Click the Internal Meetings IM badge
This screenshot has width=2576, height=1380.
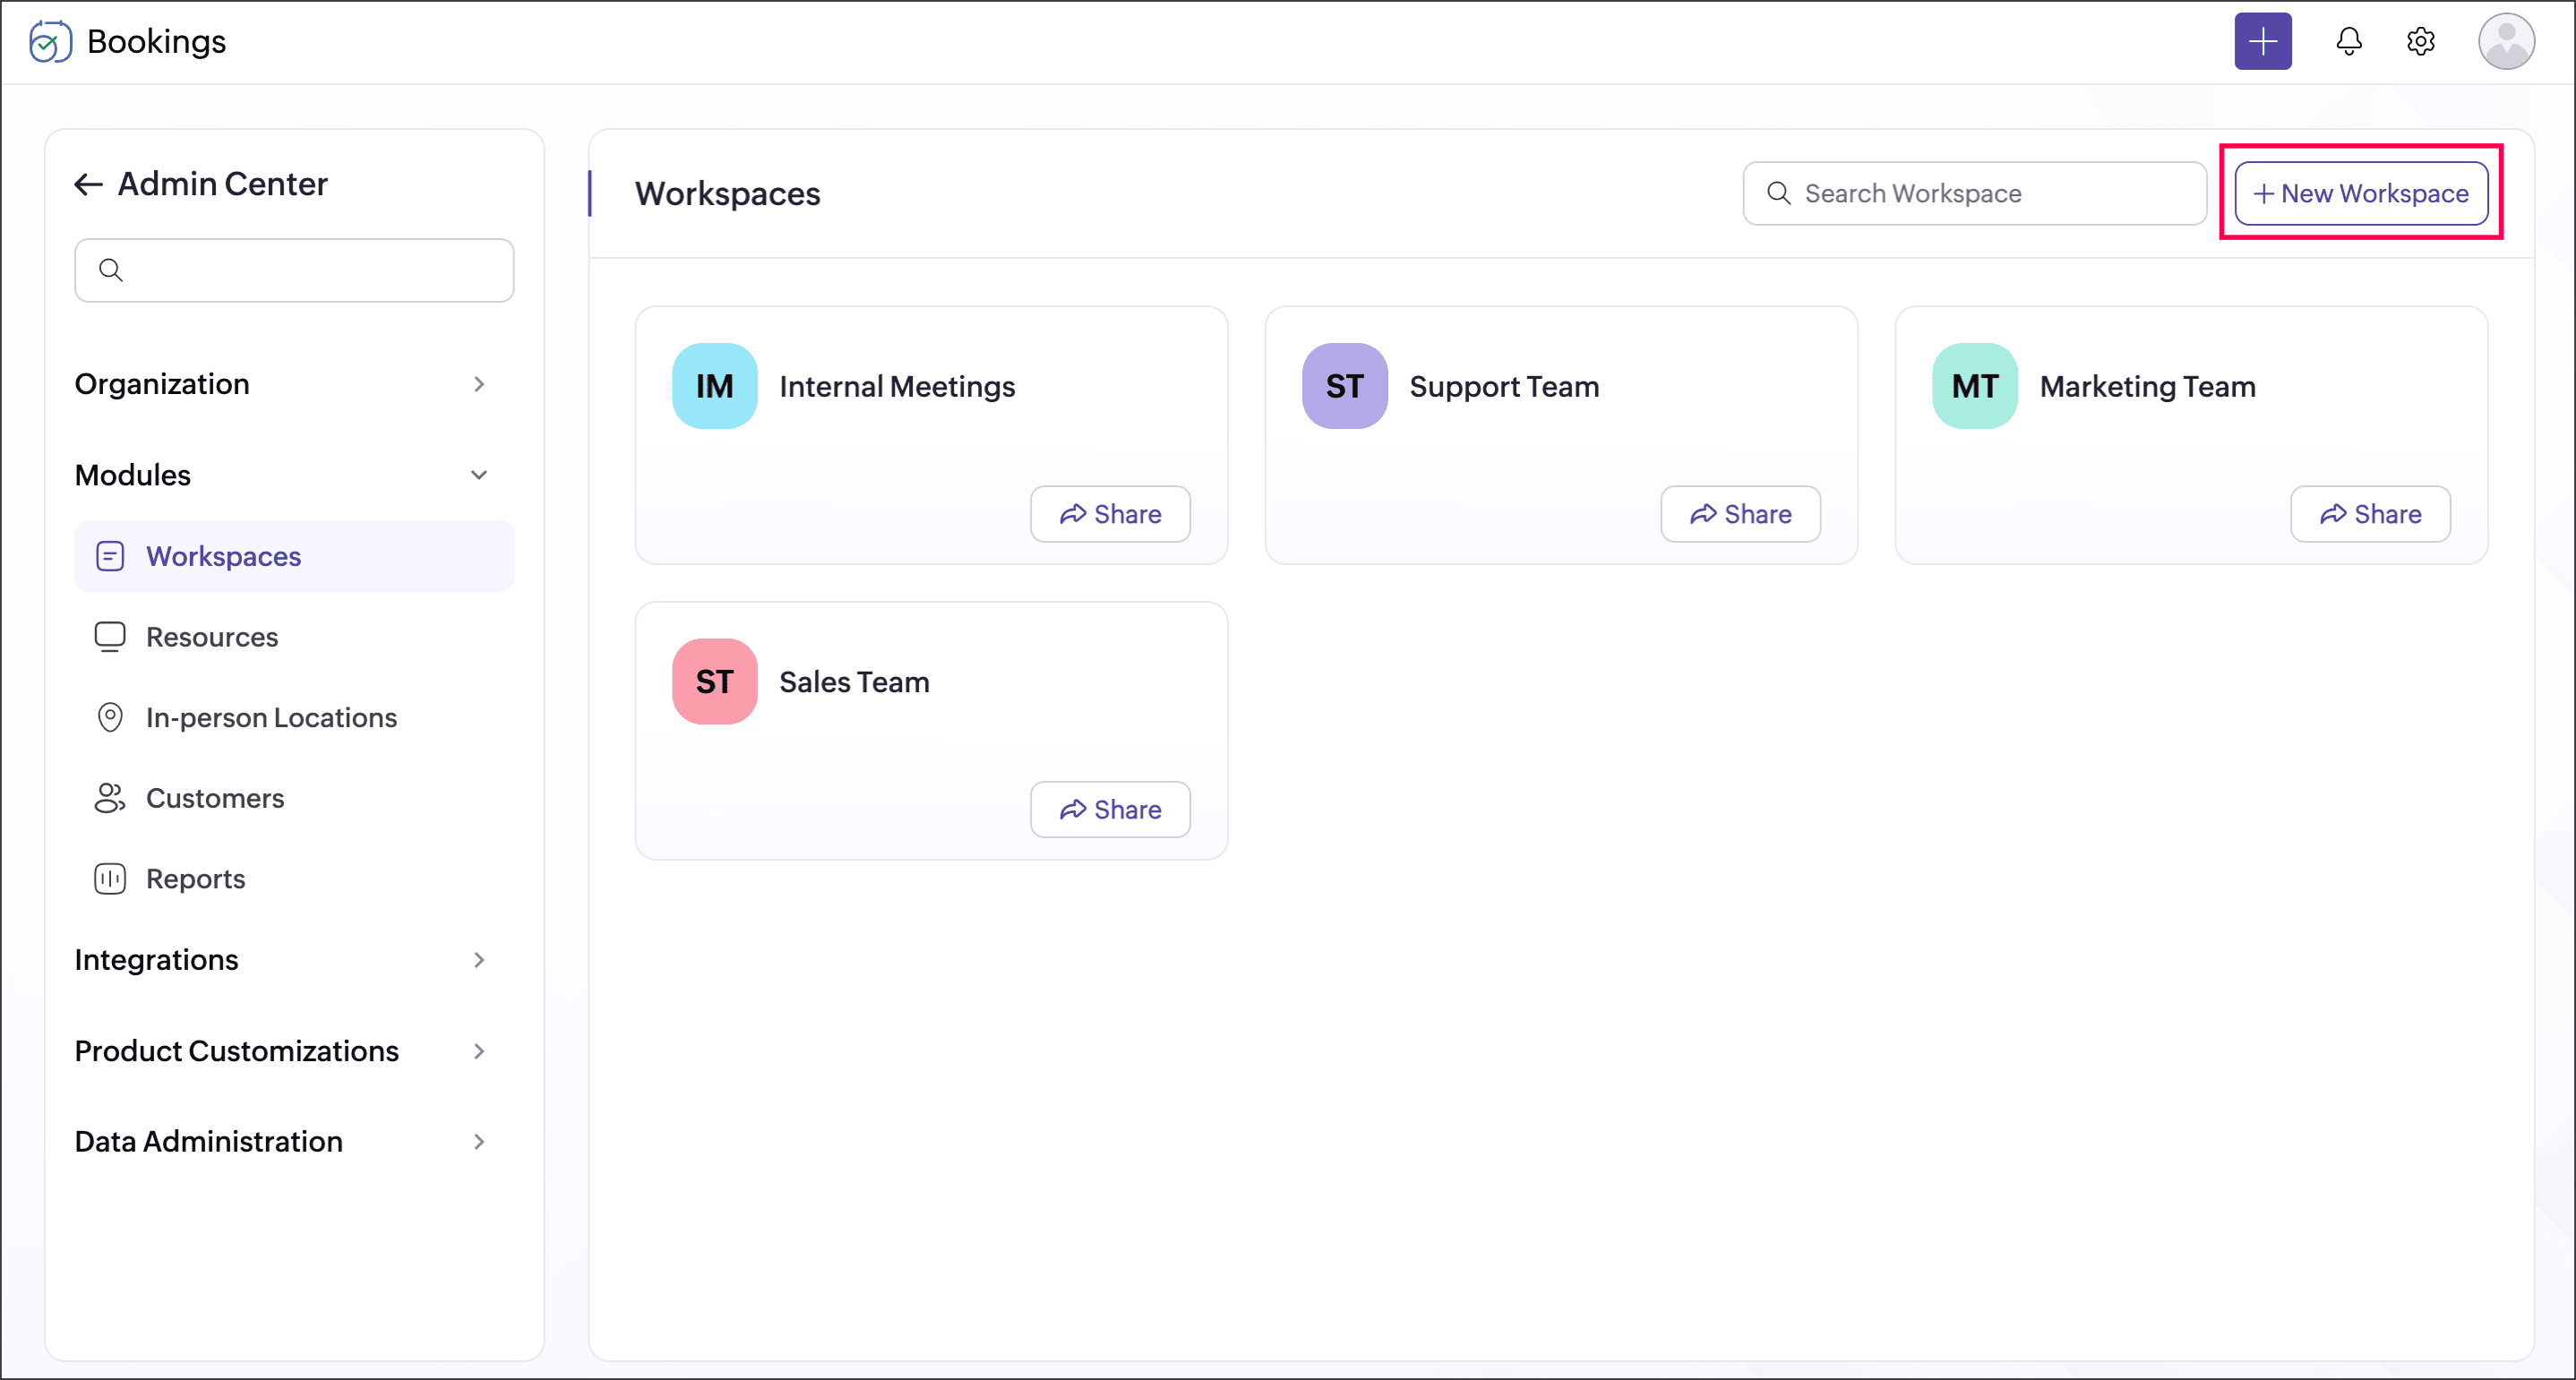coord(714,386)
